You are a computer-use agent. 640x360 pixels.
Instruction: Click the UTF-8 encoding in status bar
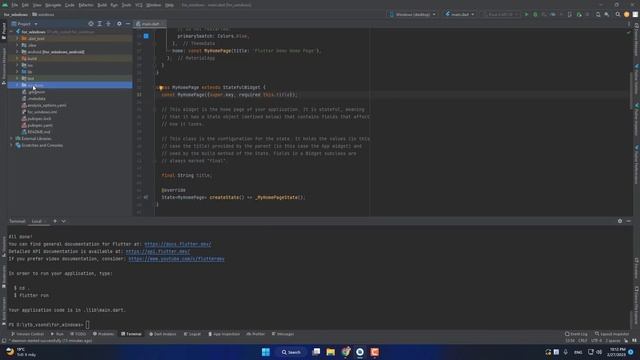pyautogui.click(x=596, y=341)
